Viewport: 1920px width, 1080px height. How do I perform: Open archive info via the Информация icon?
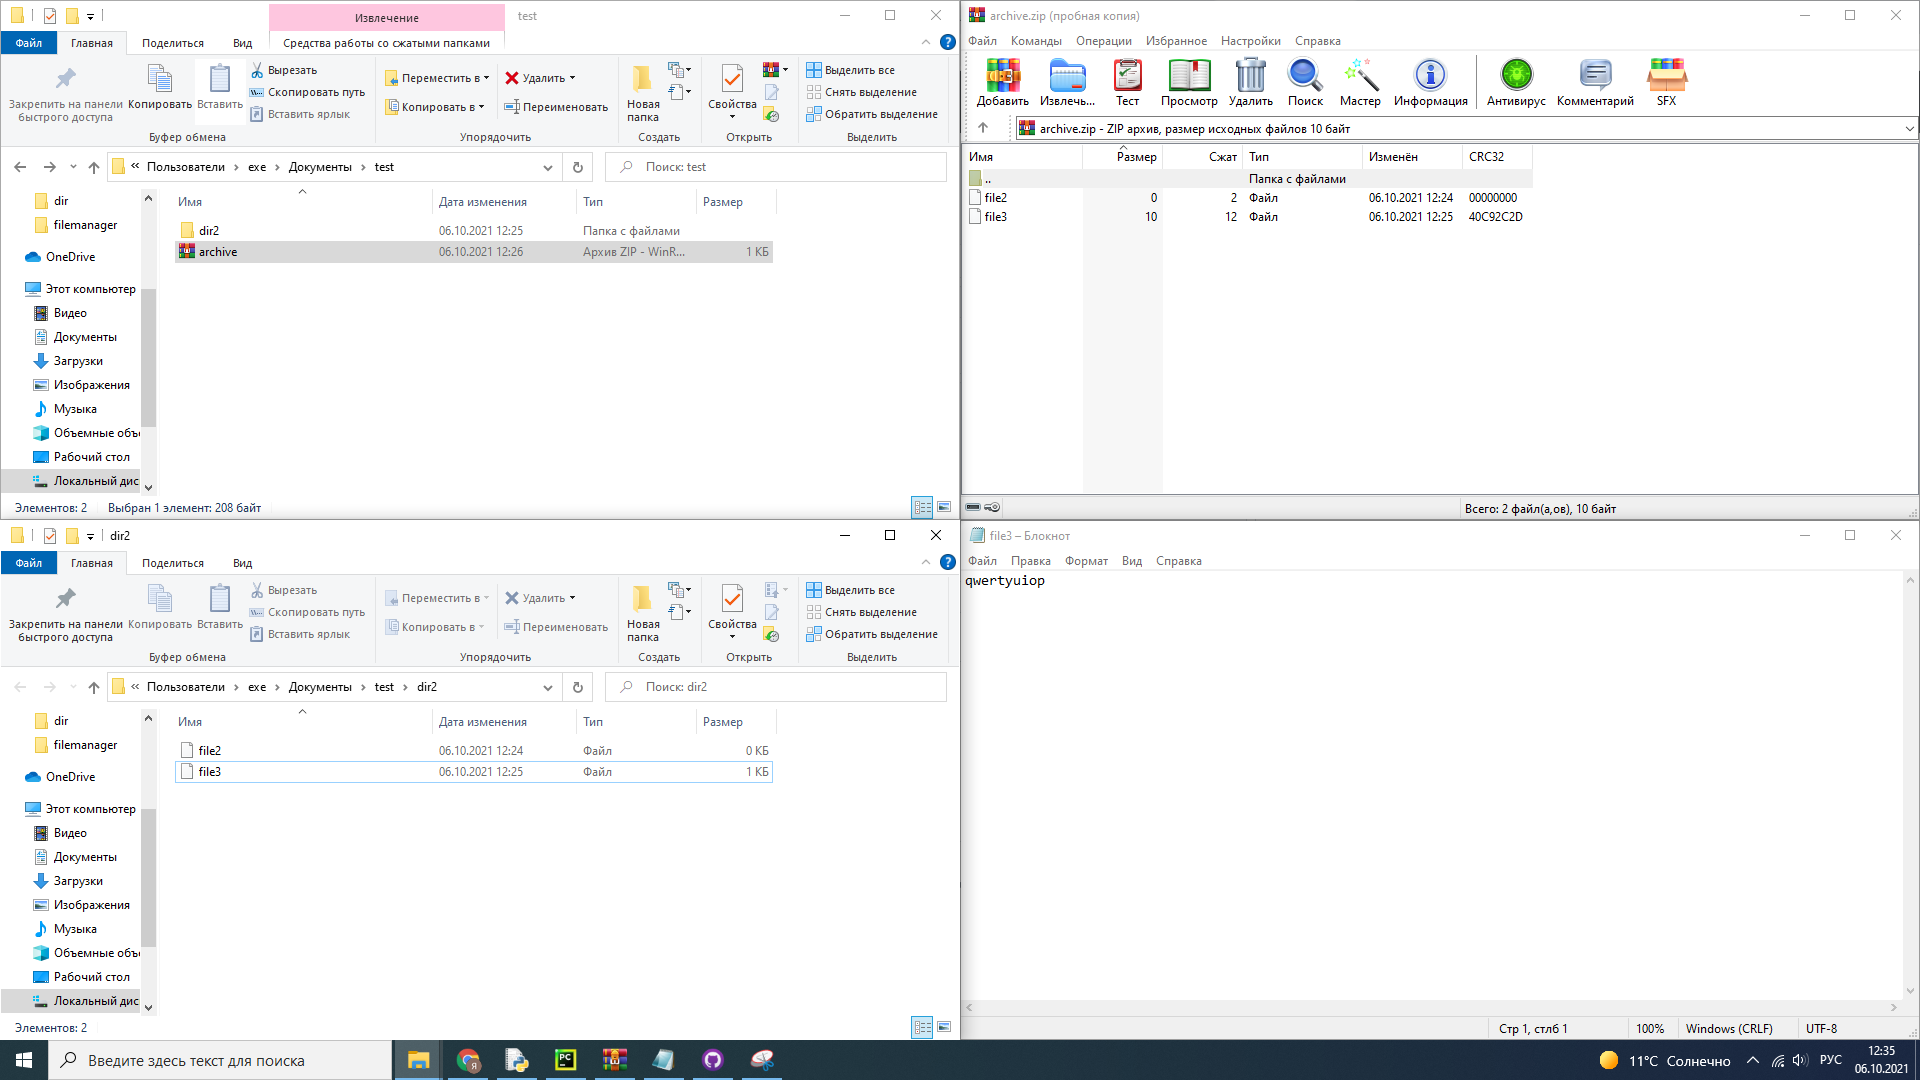tap(1430, 82)
